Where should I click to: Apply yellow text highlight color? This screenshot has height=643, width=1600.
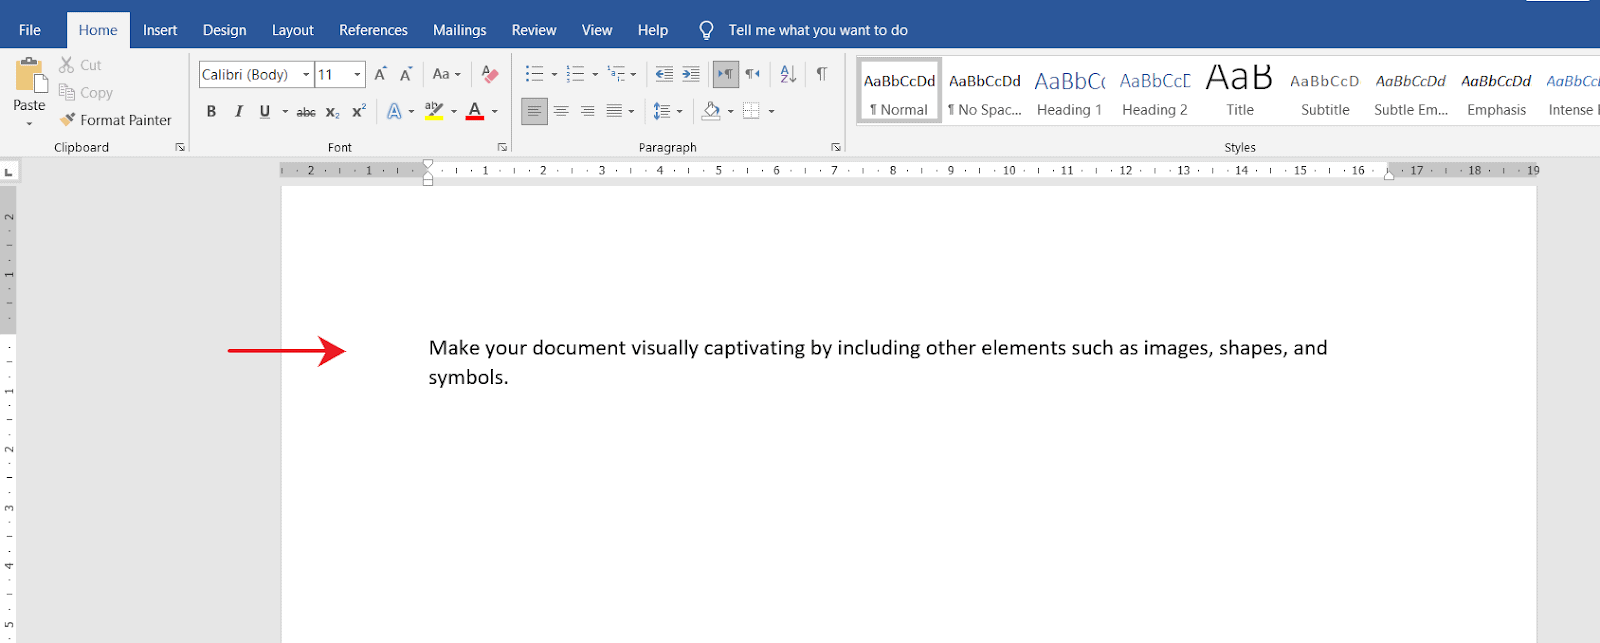(434, 112)
